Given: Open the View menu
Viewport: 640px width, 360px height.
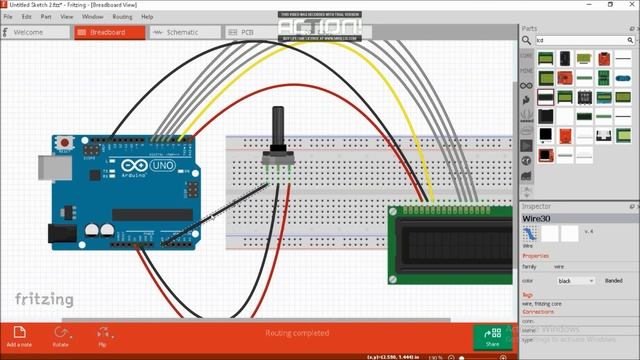Looking at the screenshot, I should point(67,17).
